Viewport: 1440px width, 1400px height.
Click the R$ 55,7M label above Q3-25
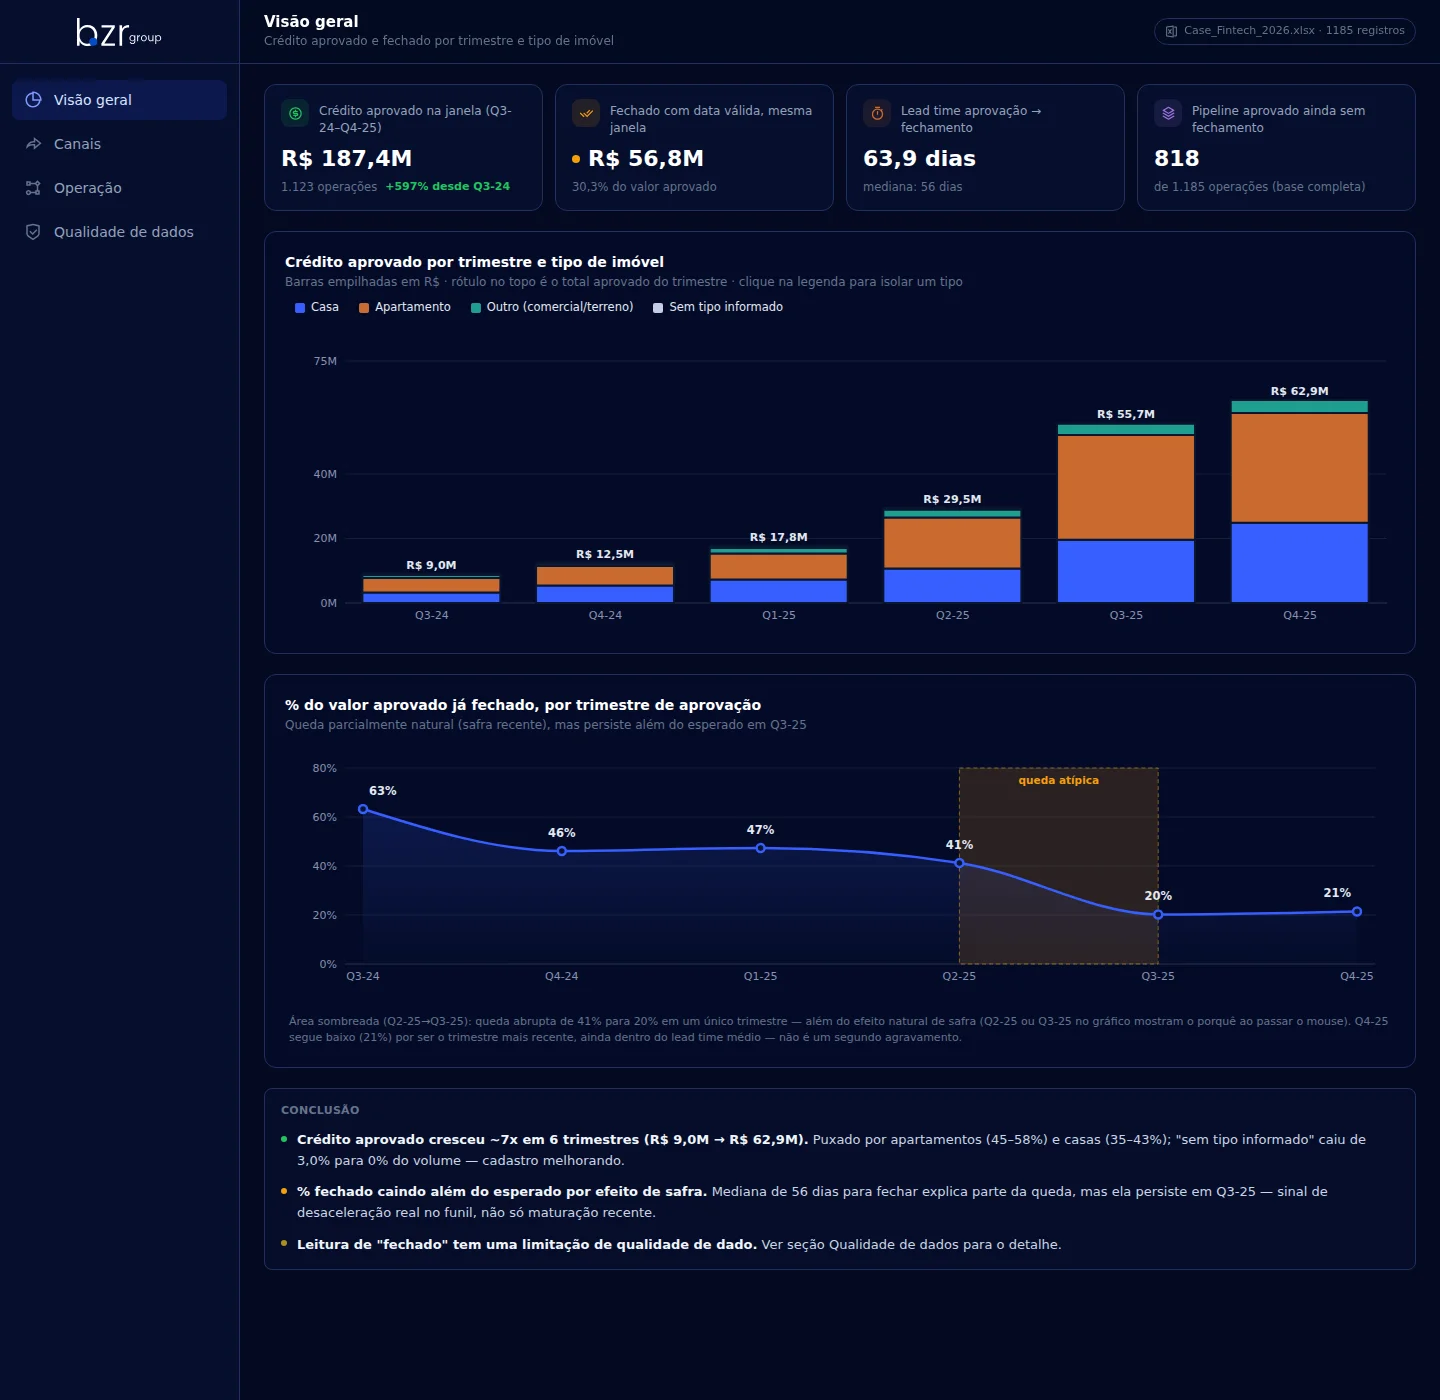tap(1126, 414)
